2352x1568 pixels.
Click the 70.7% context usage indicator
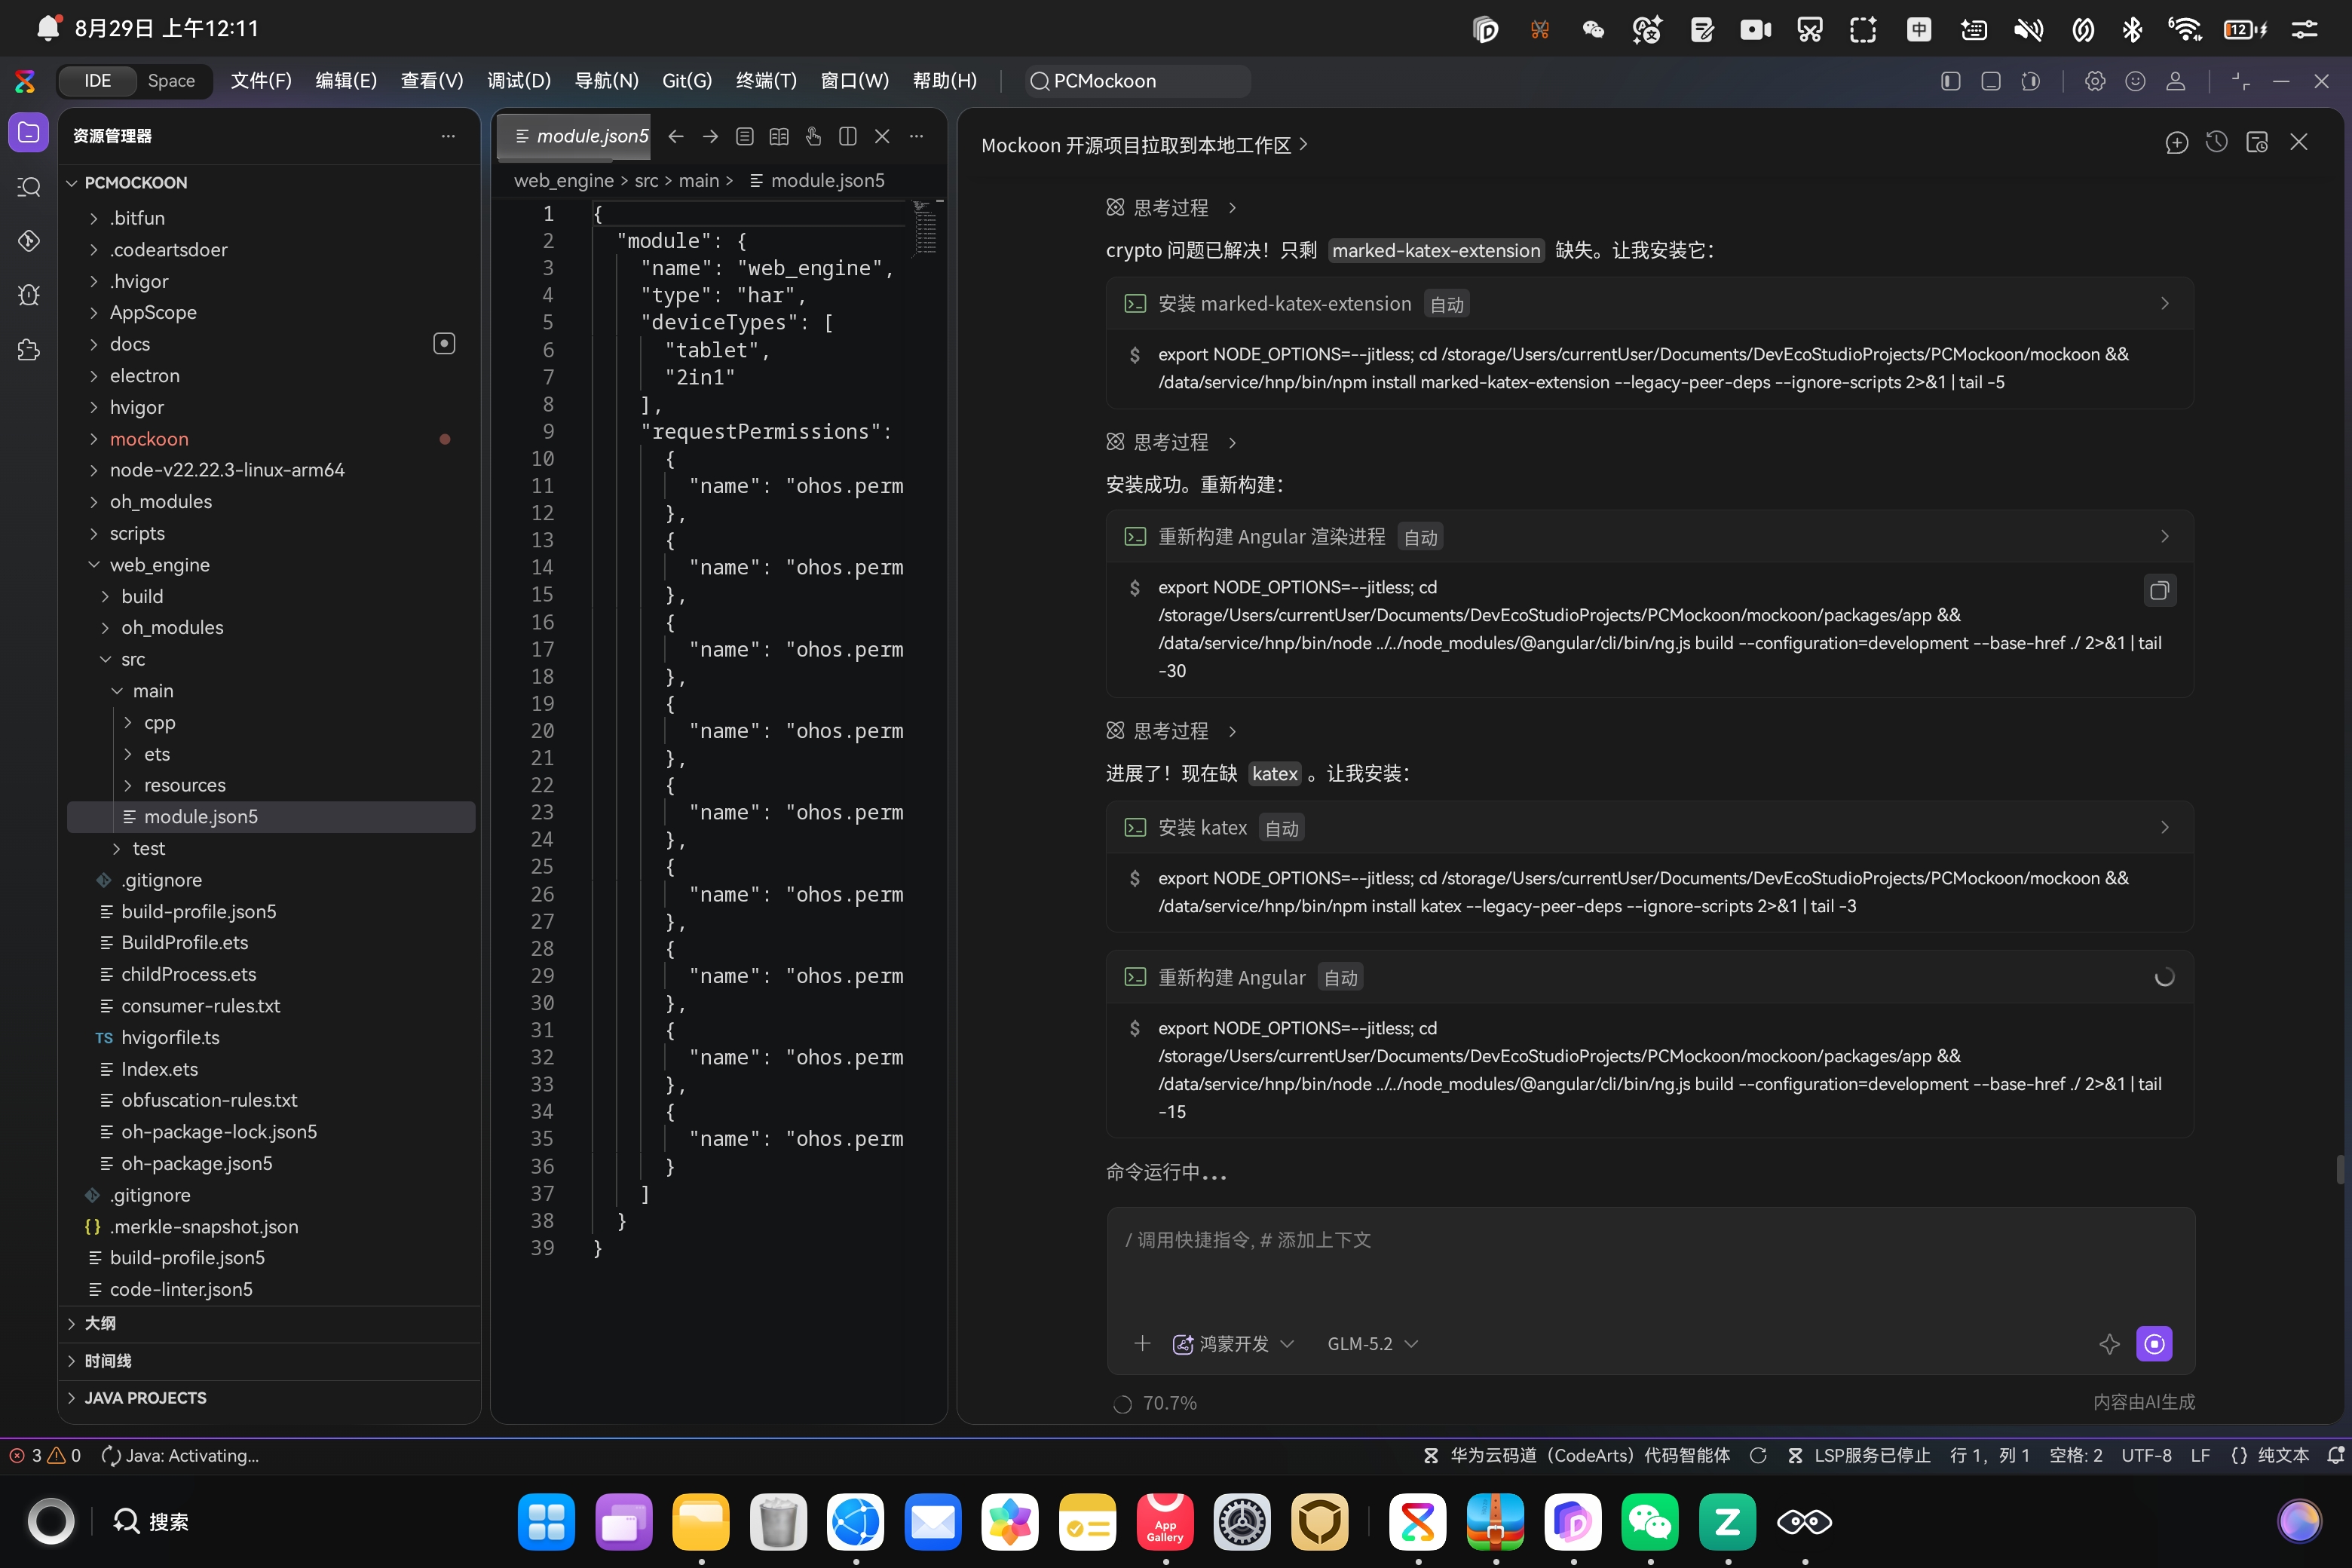click(1155, 1403)
